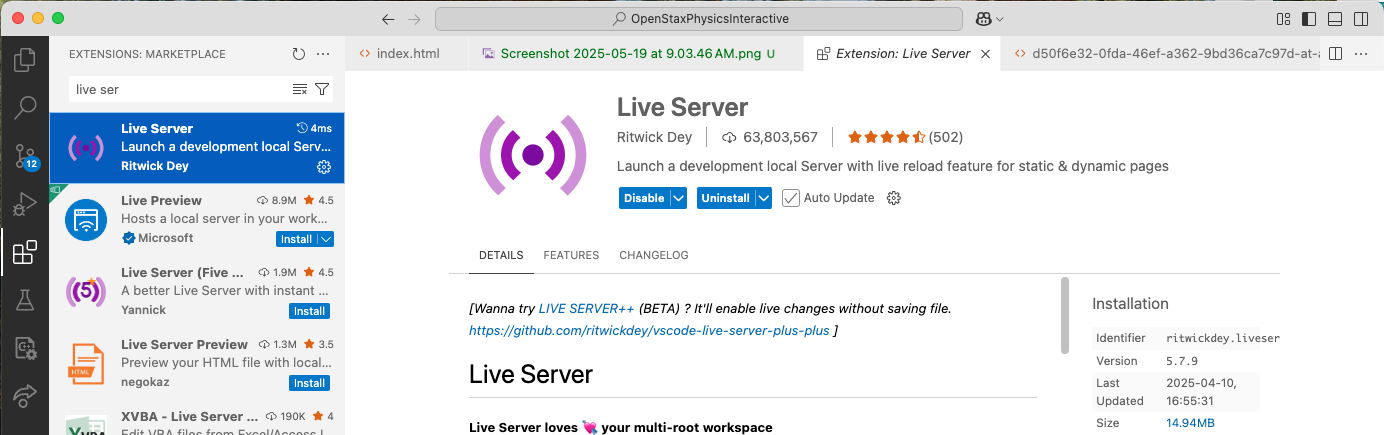Screen dimensions: 1384x435
Task: Click the large Live Server logo
Action: coord(533,154)
